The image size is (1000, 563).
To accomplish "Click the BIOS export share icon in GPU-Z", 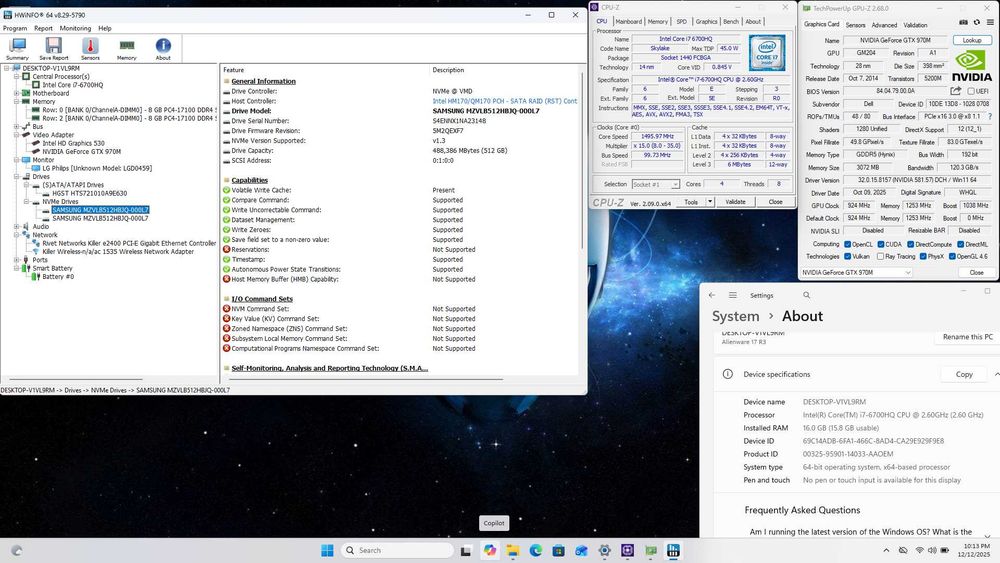I will click(x=955, y=91).
